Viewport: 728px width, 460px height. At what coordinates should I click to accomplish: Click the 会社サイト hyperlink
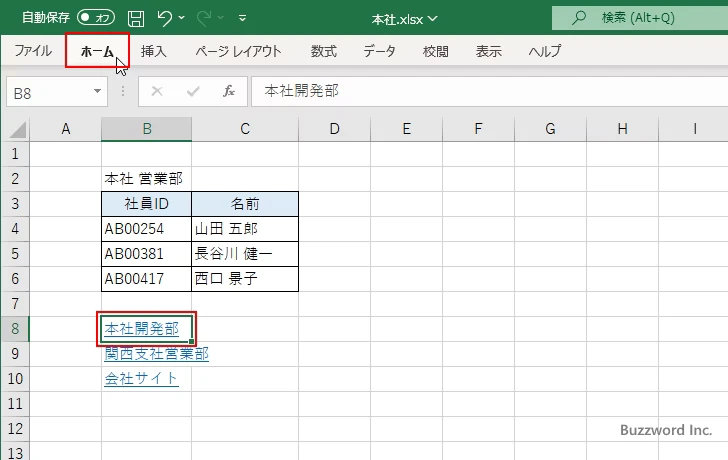141,379
